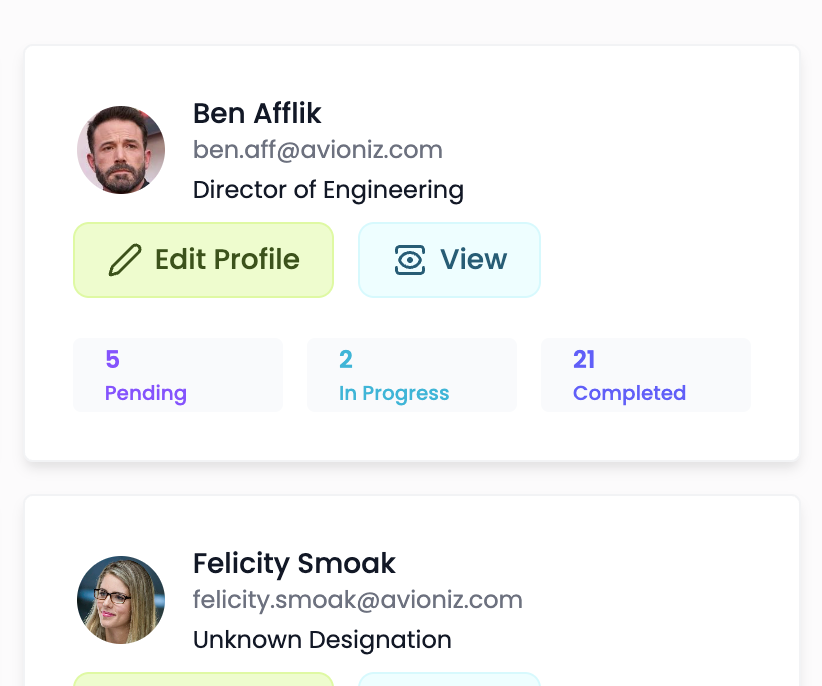Open the In Progress tasks label
This screenshot has height=686, width=822.
click(394, 393)
